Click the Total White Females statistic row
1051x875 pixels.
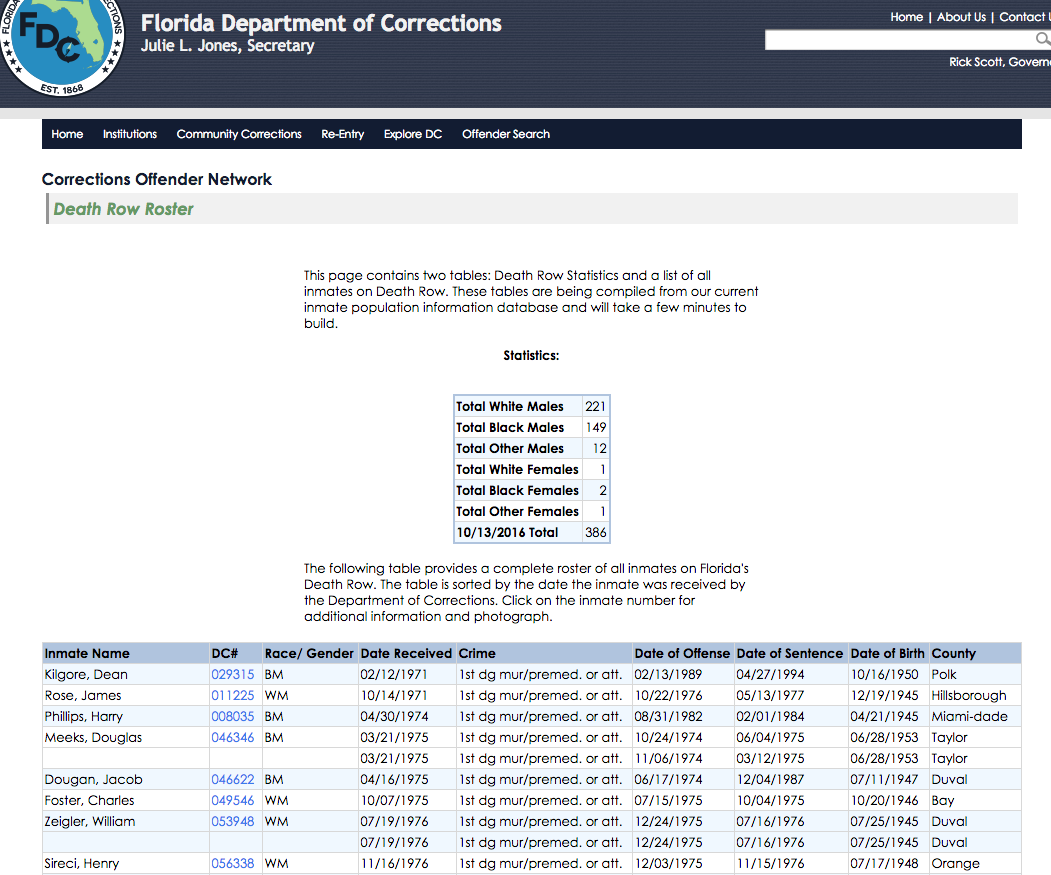tap(532, 469)
